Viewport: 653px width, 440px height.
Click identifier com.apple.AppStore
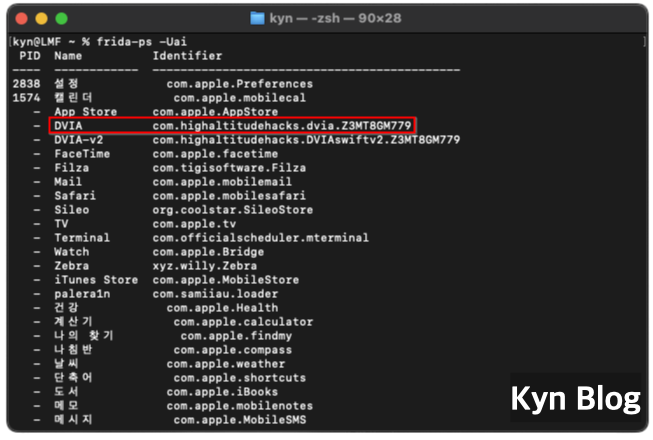(x=215, y=112)
